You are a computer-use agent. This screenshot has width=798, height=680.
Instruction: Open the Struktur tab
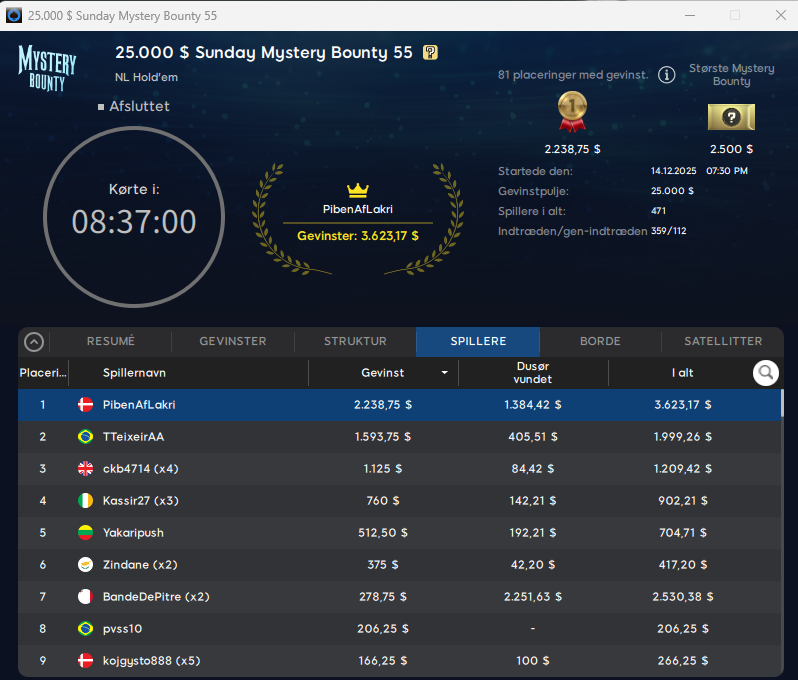pyautogui.click(x=355, y=342)
